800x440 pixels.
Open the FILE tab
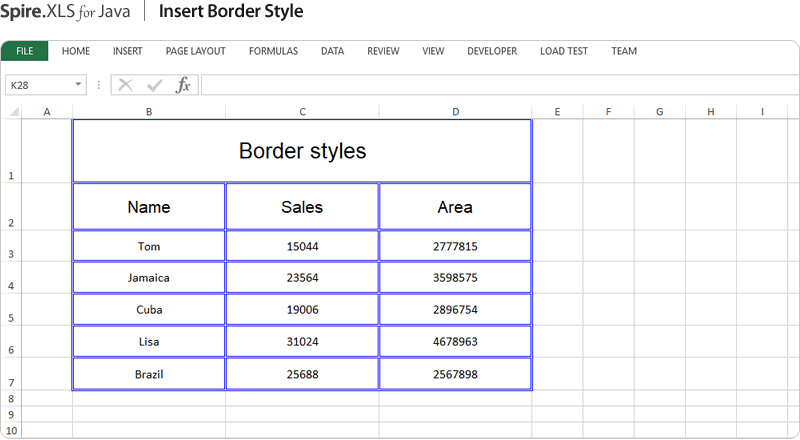(x=25, y=51)
